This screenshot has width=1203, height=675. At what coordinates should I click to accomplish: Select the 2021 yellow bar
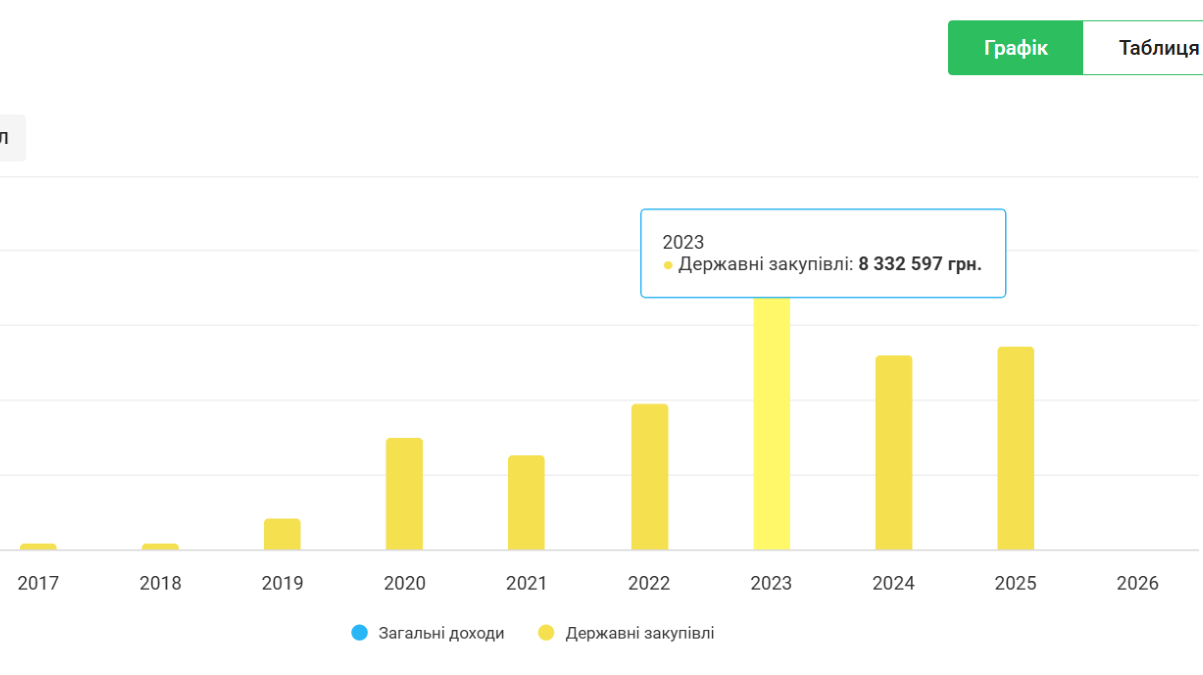point(526,502)
